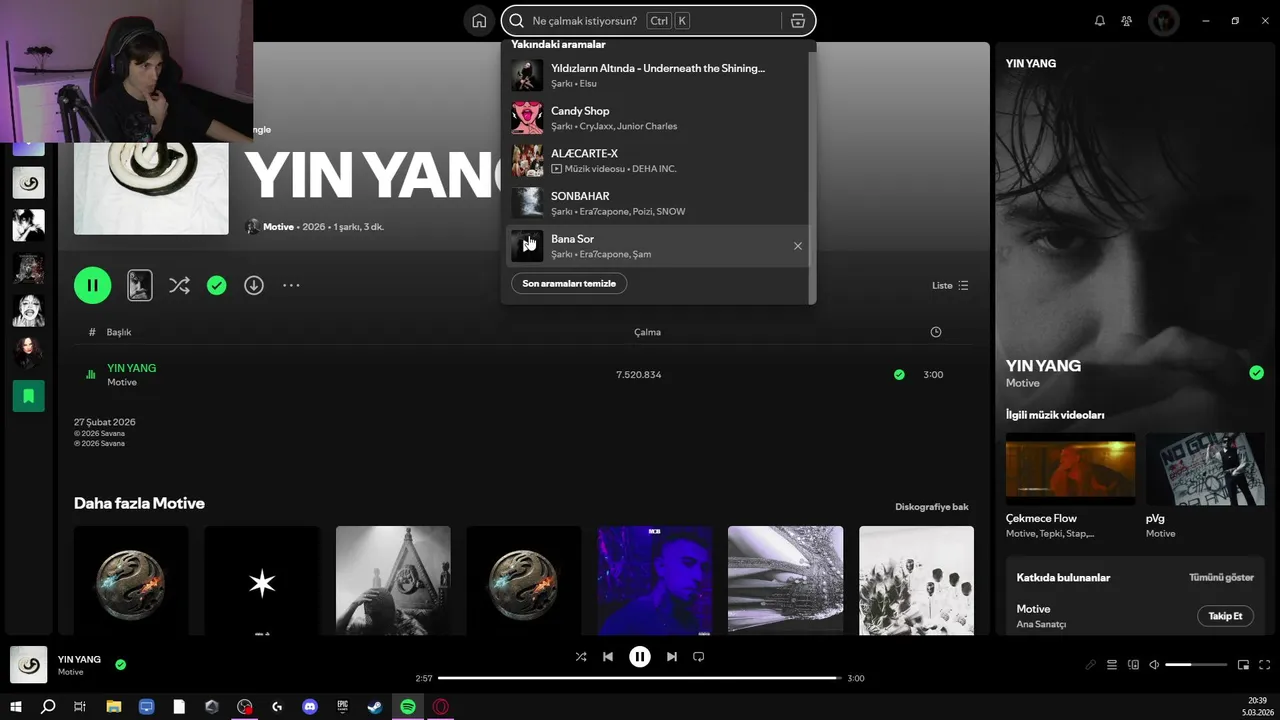This screenshot has height=720, width=1280.
Task: Toggle the track row's saved checkmark
Action: [899, 375]
